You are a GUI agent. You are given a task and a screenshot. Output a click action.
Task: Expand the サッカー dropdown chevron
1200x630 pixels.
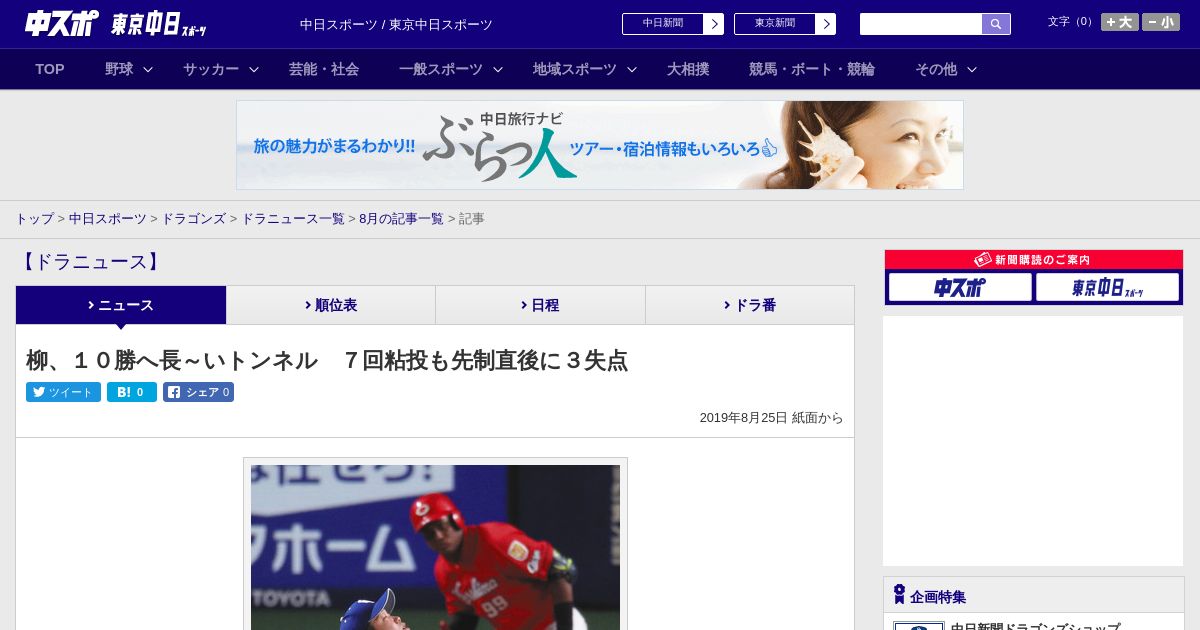[x=254, y=69]
